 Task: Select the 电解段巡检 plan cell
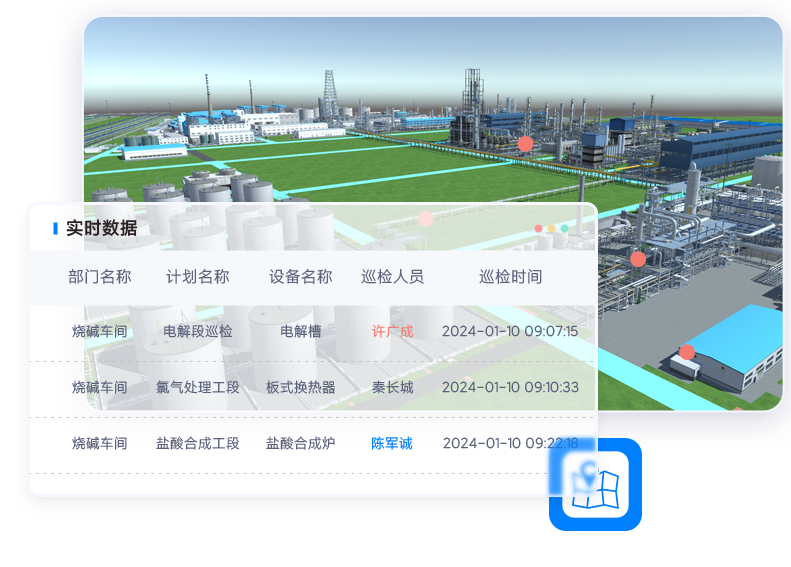point(198,331)
